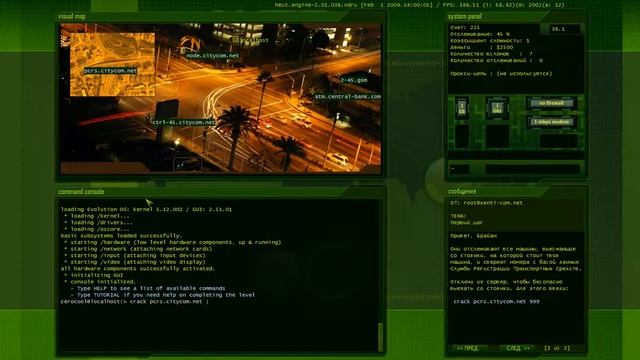Click the 'visual map' panel title
Viewport: 640px width, 360px height.
pos(72,16)
